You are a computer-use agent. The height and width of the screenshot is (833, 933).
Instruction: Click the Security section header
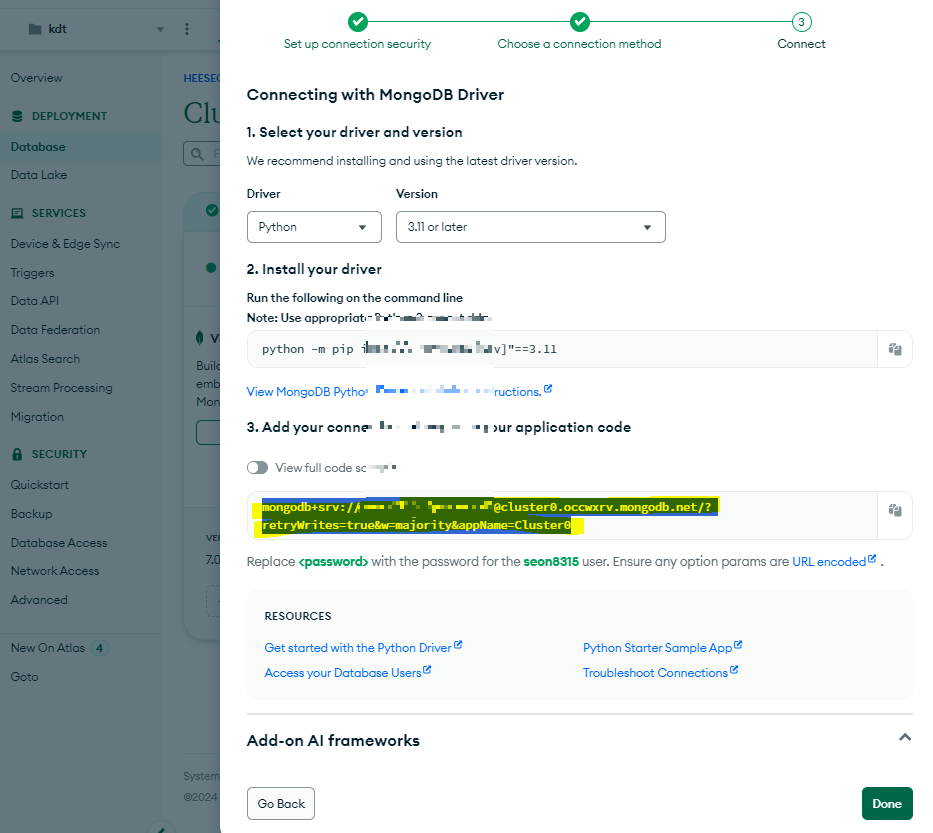coord(59,455)
